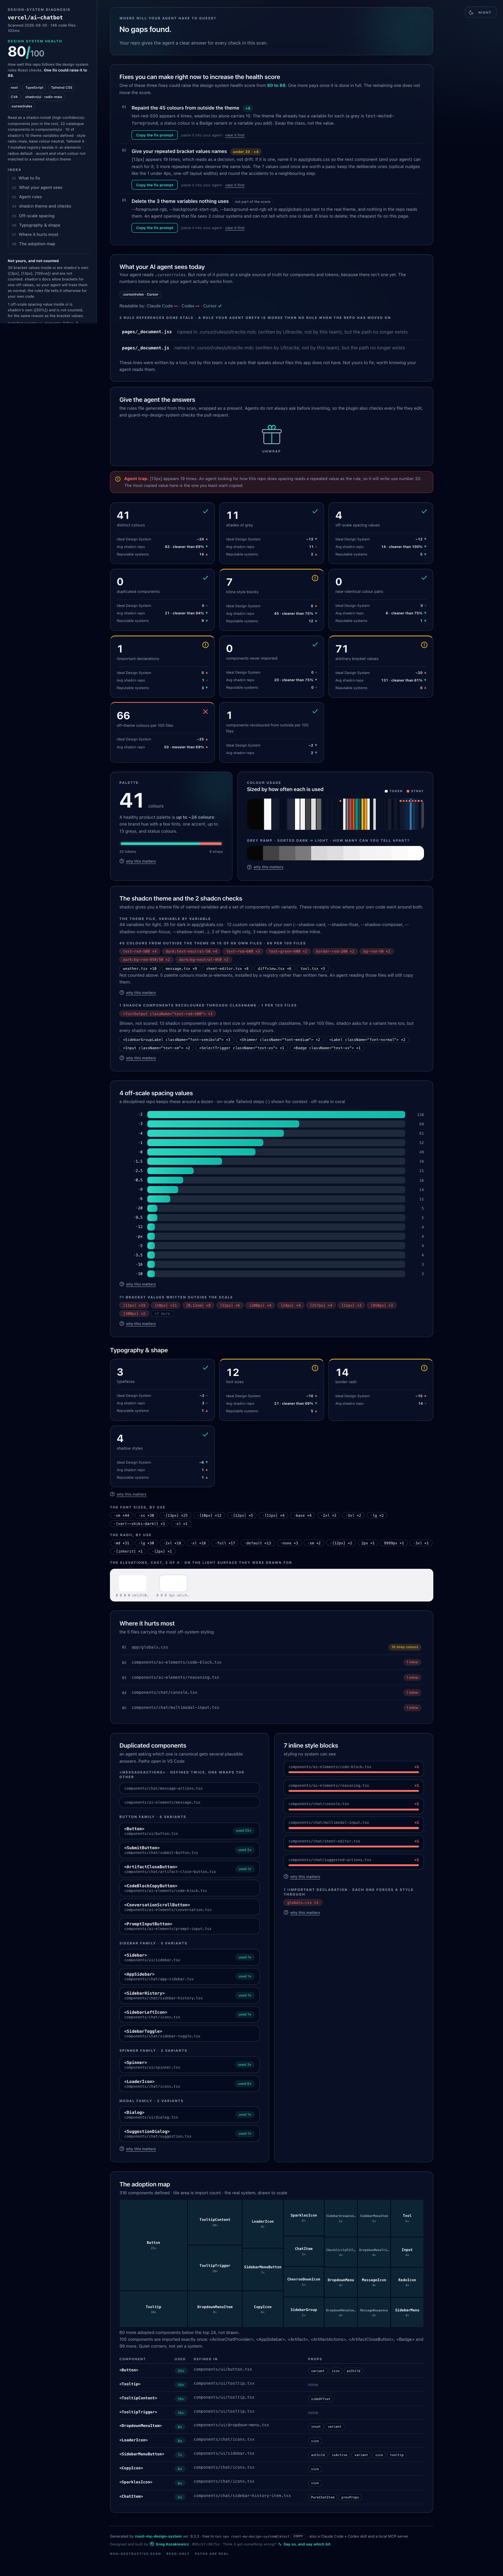Copy the fix prompt for repainting 45 colours
The width and height of the screenshot is (503, 2576).
pyautogui.click(x=155, y=135)
